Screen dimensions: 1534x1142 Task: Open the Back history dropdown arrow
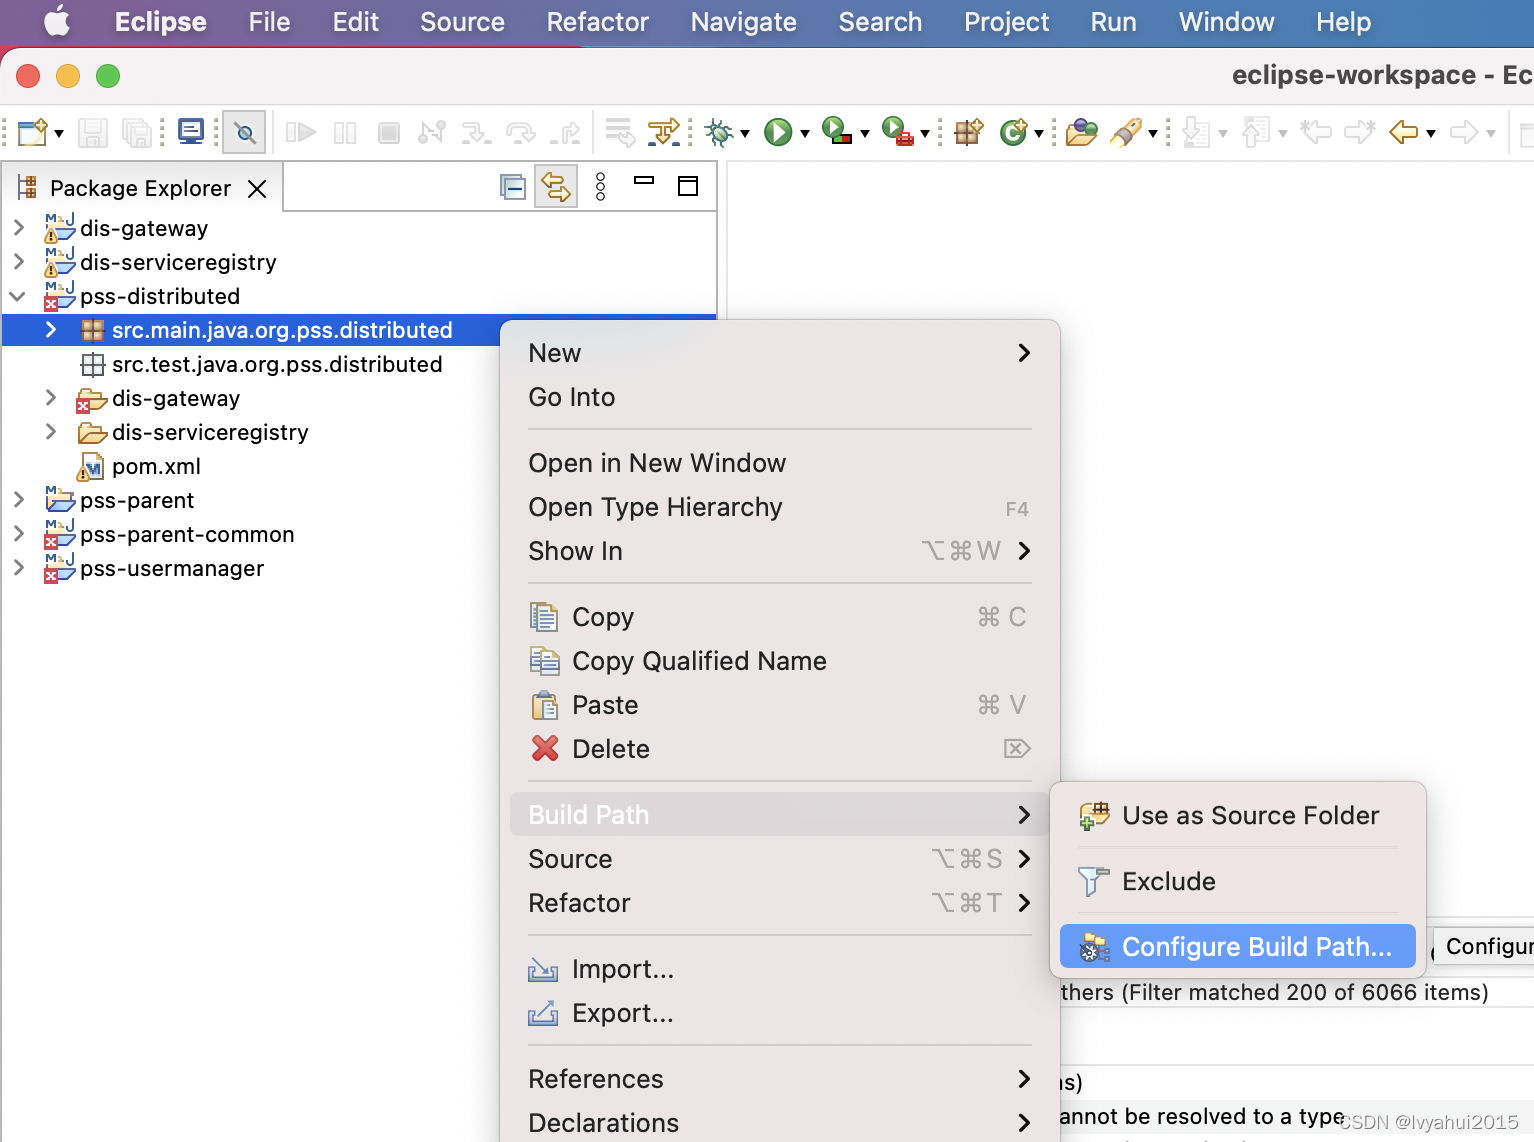(1431, 133)
